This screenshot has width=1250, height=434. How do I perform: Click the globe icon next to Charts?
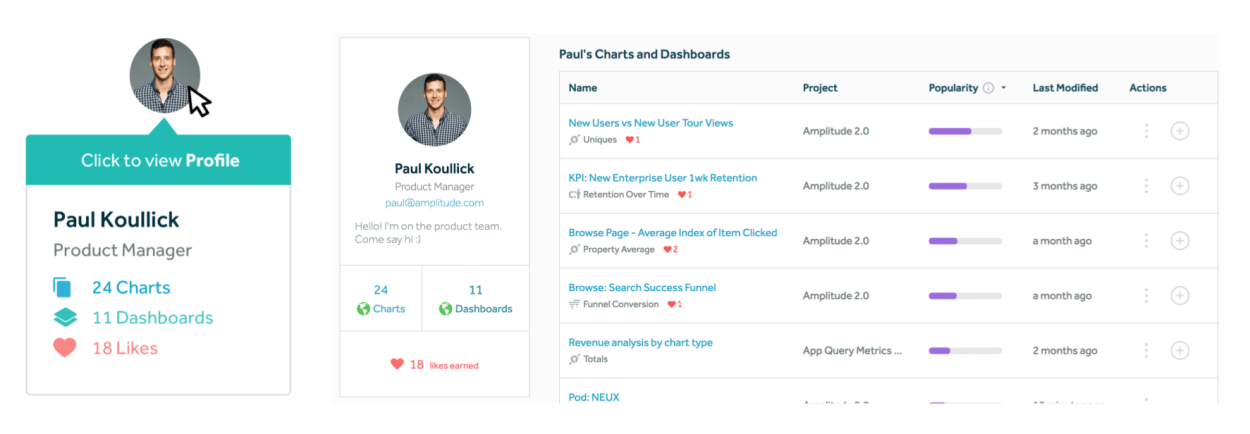tap(363, 309)
